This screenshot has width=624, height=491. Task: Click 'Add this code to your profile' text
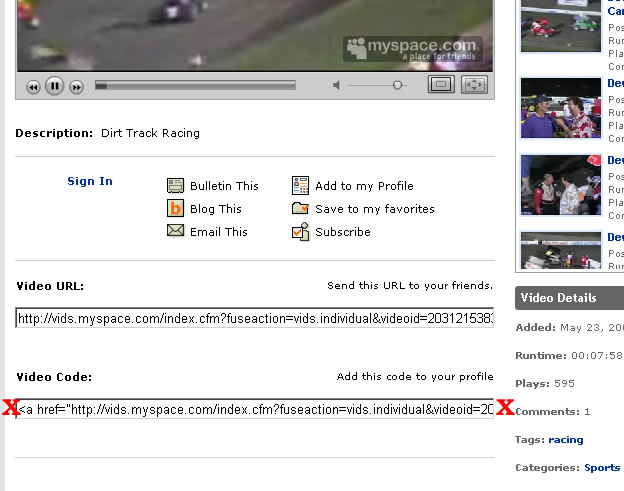[x=415, y=376]
